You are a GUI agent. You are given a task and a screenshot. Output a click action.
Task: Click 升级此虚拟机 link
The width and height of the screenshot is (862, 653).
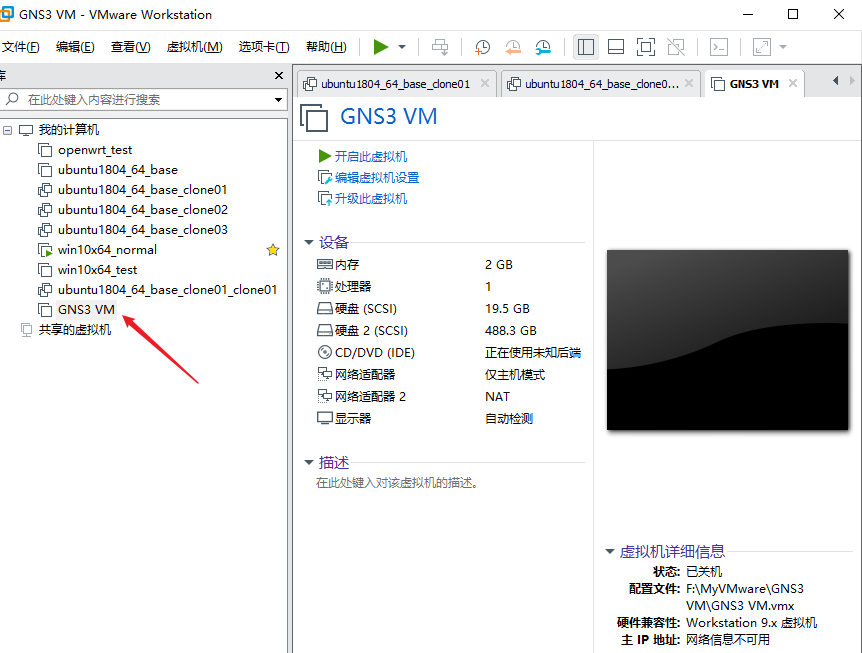click(371, 198)
